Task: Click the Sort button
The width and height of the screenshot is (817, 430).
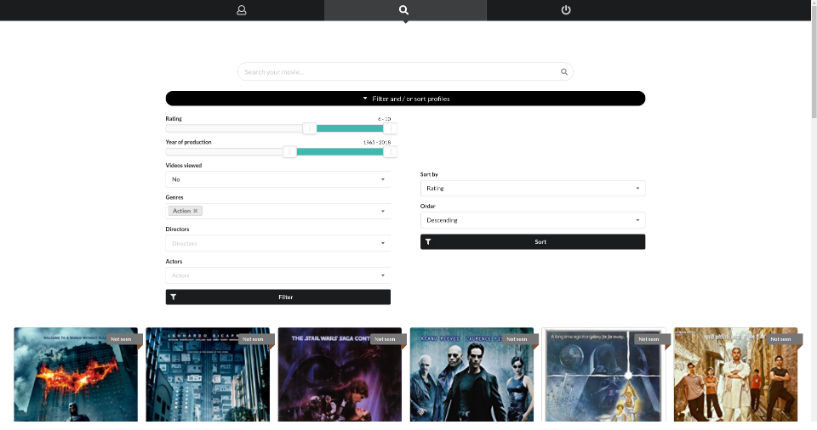Action: [533, 242]
